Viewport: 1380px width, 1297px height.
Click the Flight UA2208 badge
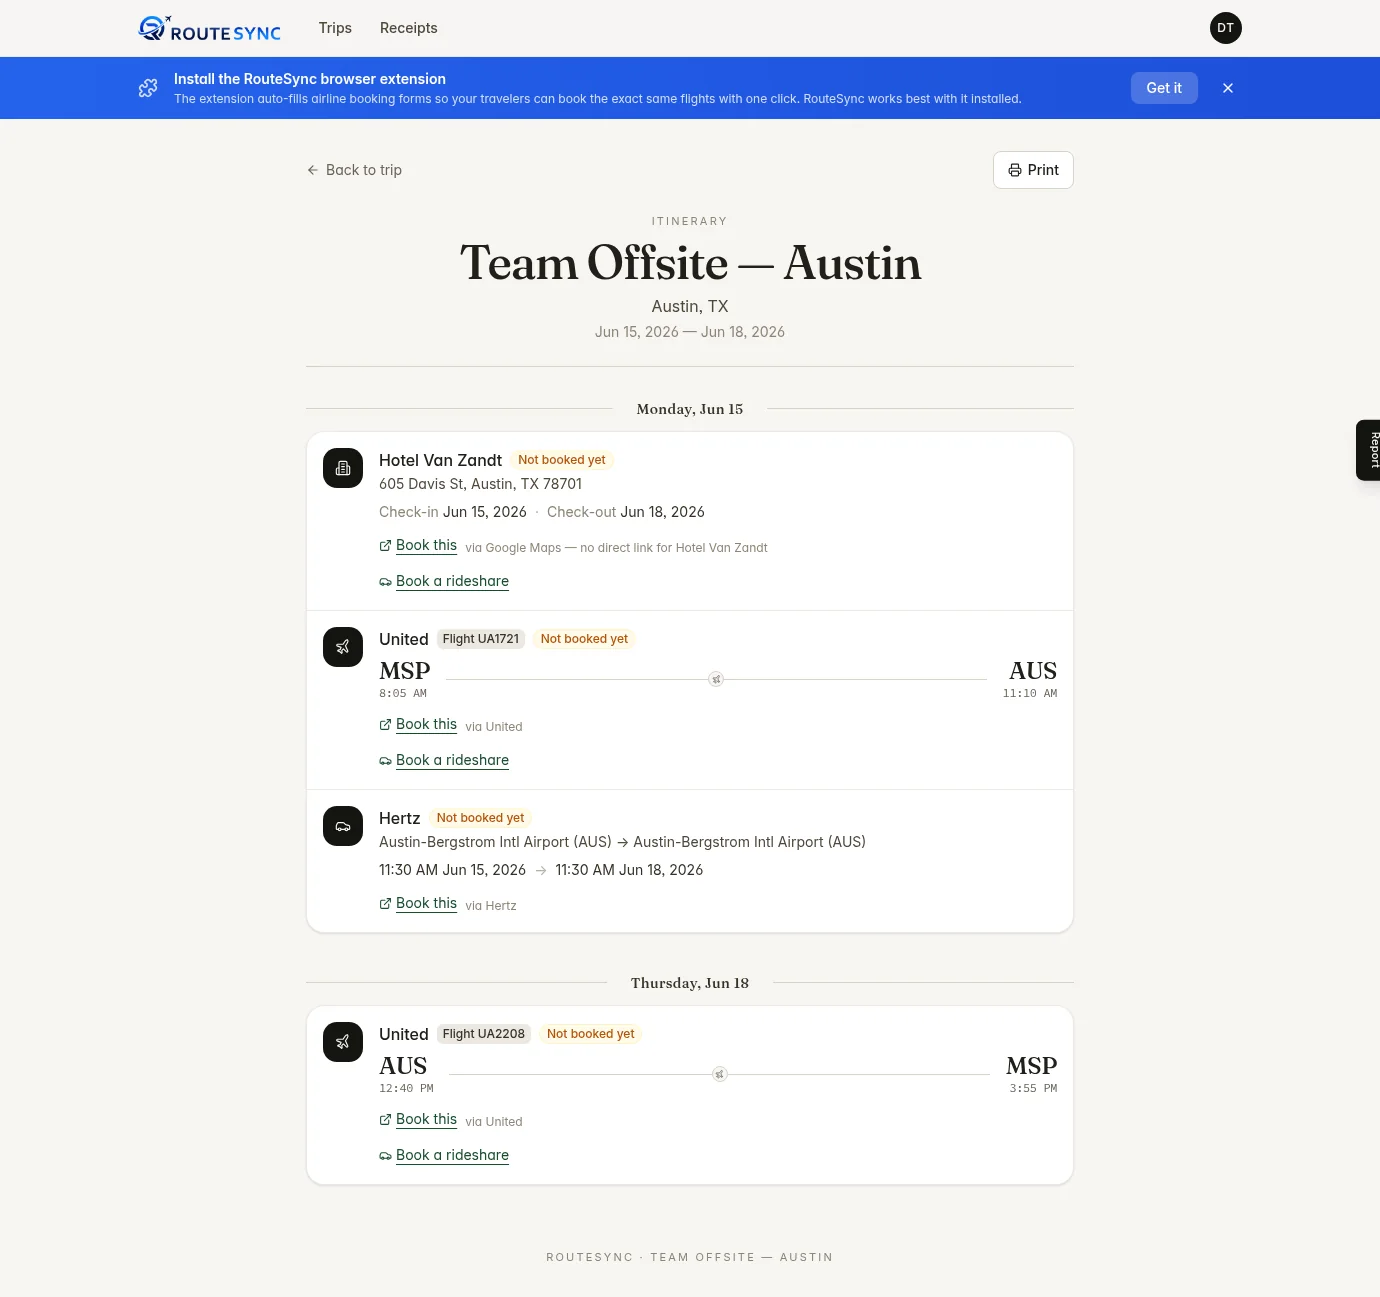(484, 1034)
